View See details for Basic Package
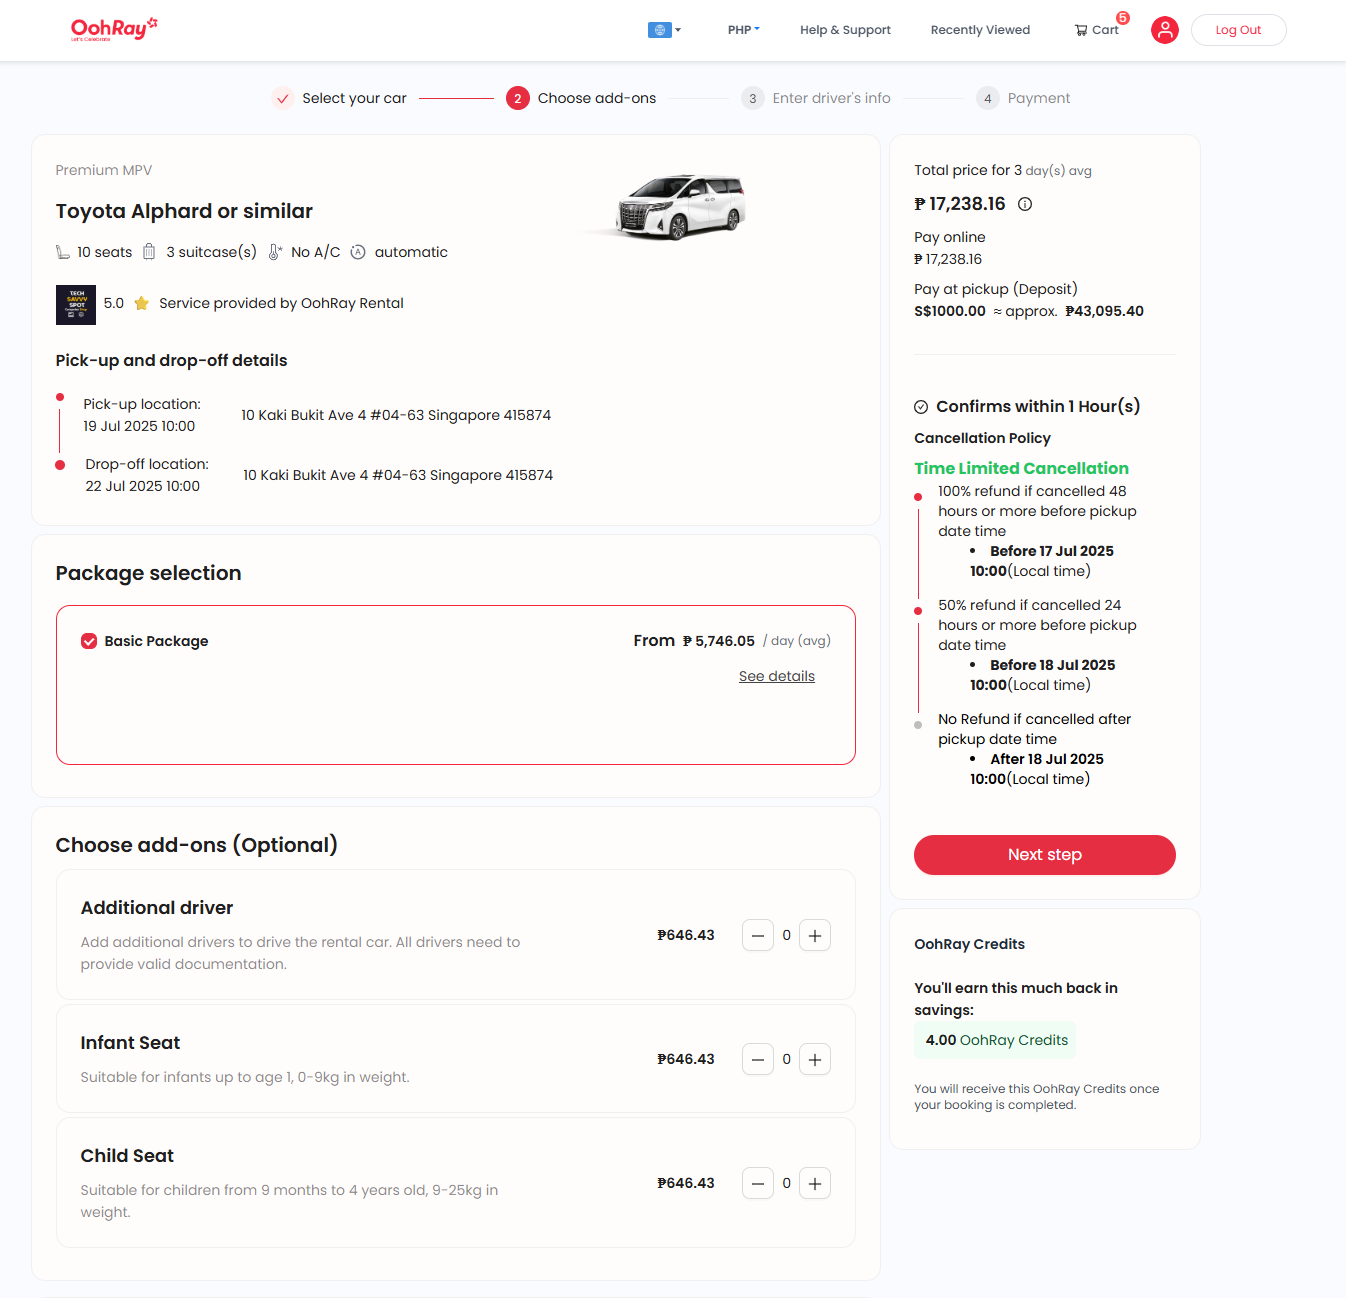 [x=777, y=677]
